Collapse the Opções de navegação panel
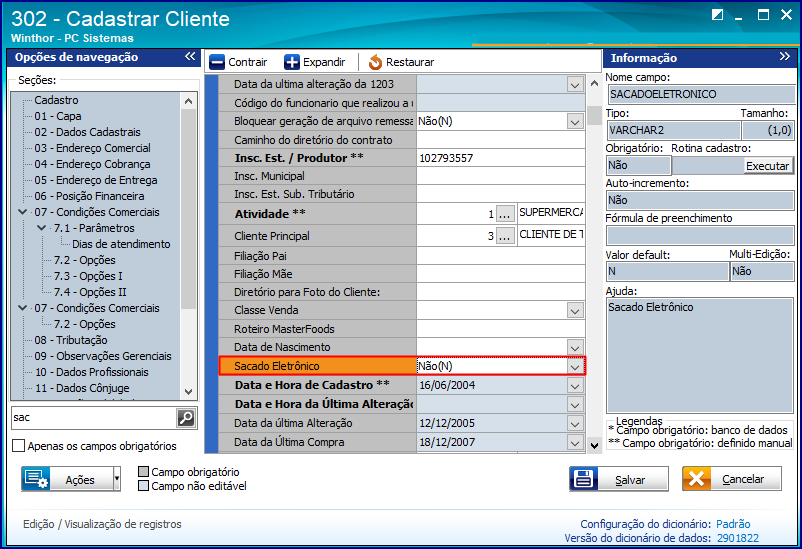 click(190, 56)
